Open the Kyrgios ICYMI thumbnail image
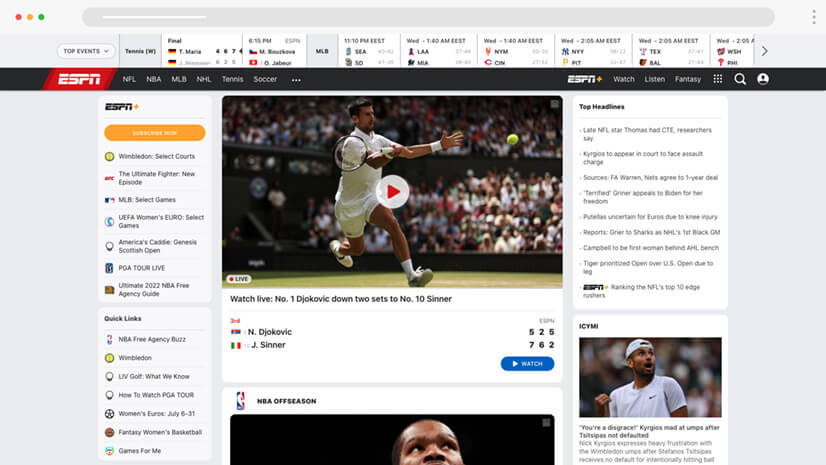Image resolution: width=826 pixels, height=465 pixels. (x=649, y=377)
